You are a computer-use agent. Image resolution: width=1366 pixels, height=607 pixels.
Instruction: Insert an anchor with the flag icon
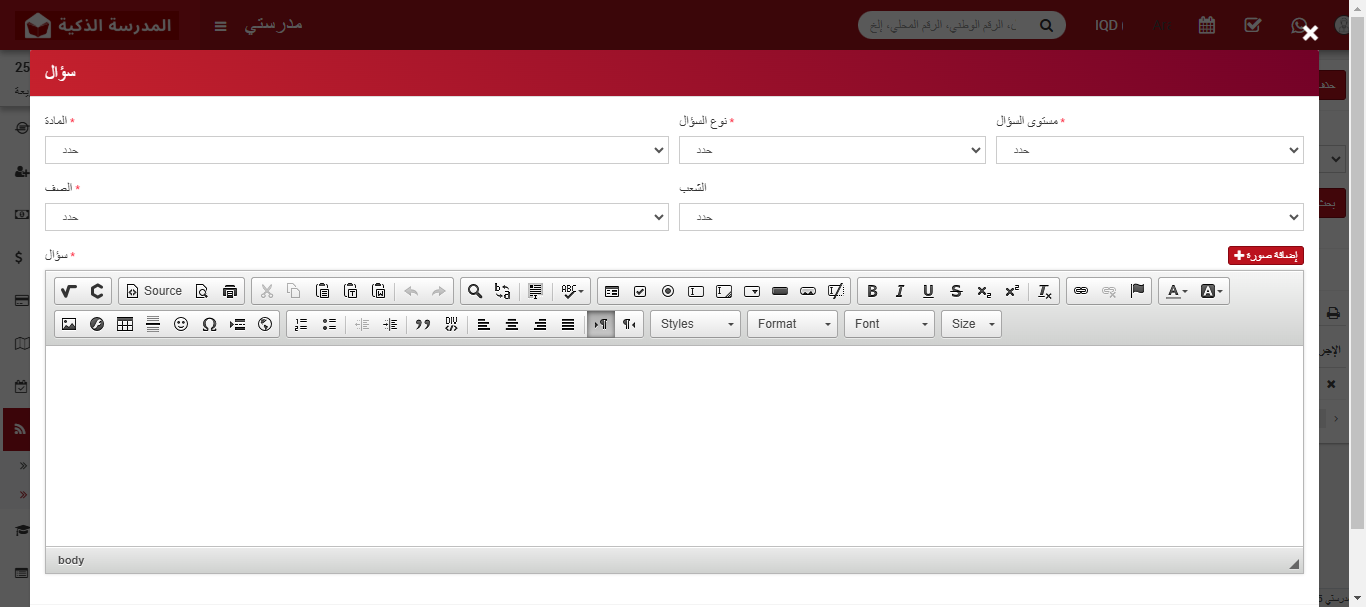(x=1137, y=291)
